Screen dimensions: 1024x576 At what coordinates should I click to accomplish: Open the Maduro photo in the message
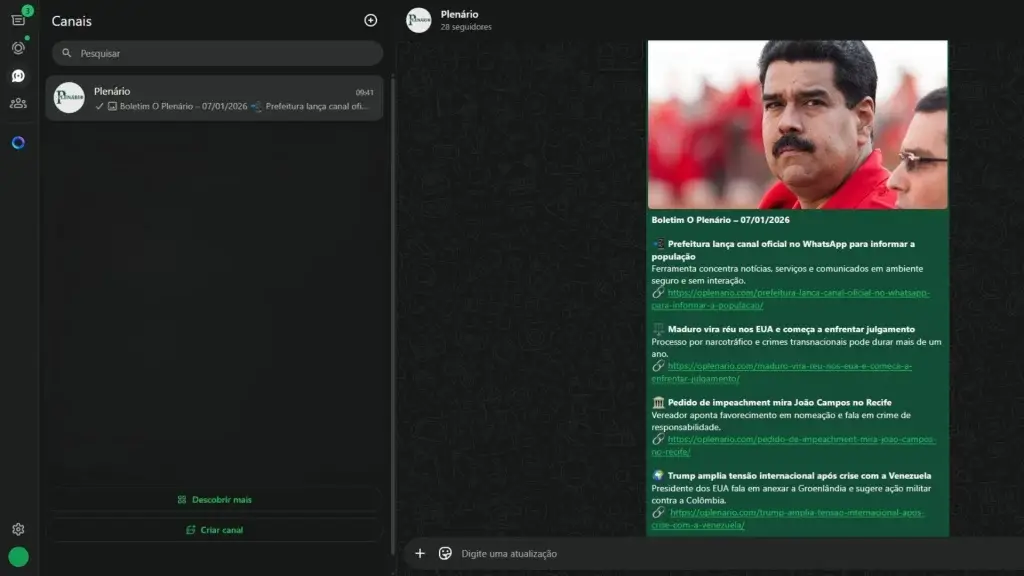797,124
